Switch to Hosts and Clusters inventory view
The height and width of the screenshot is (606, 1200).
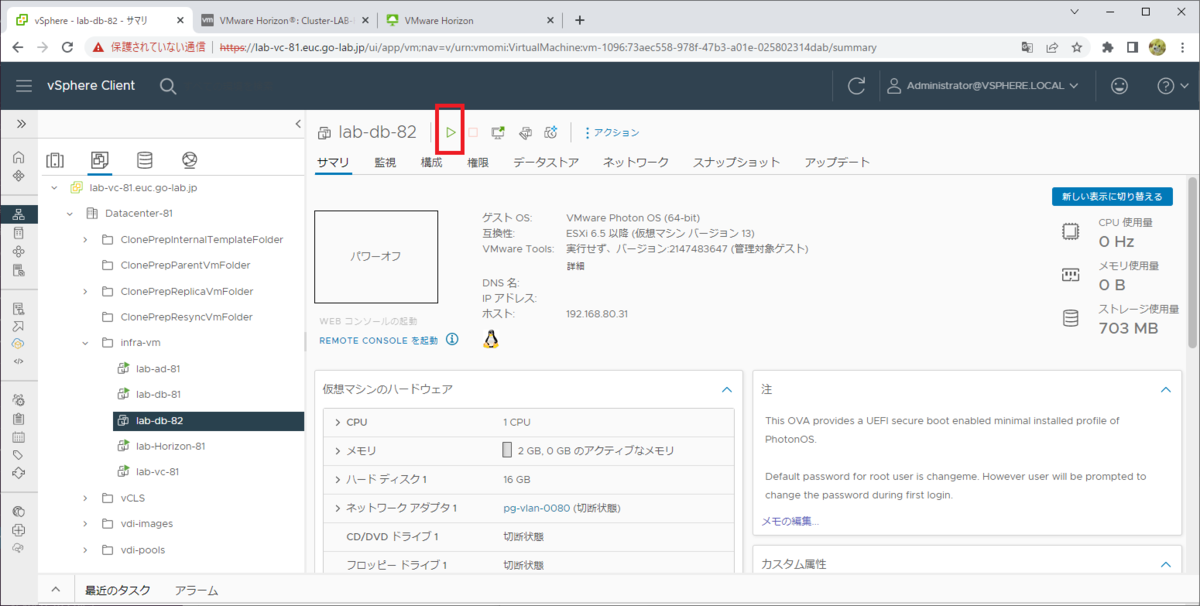[x=55, y=160]
